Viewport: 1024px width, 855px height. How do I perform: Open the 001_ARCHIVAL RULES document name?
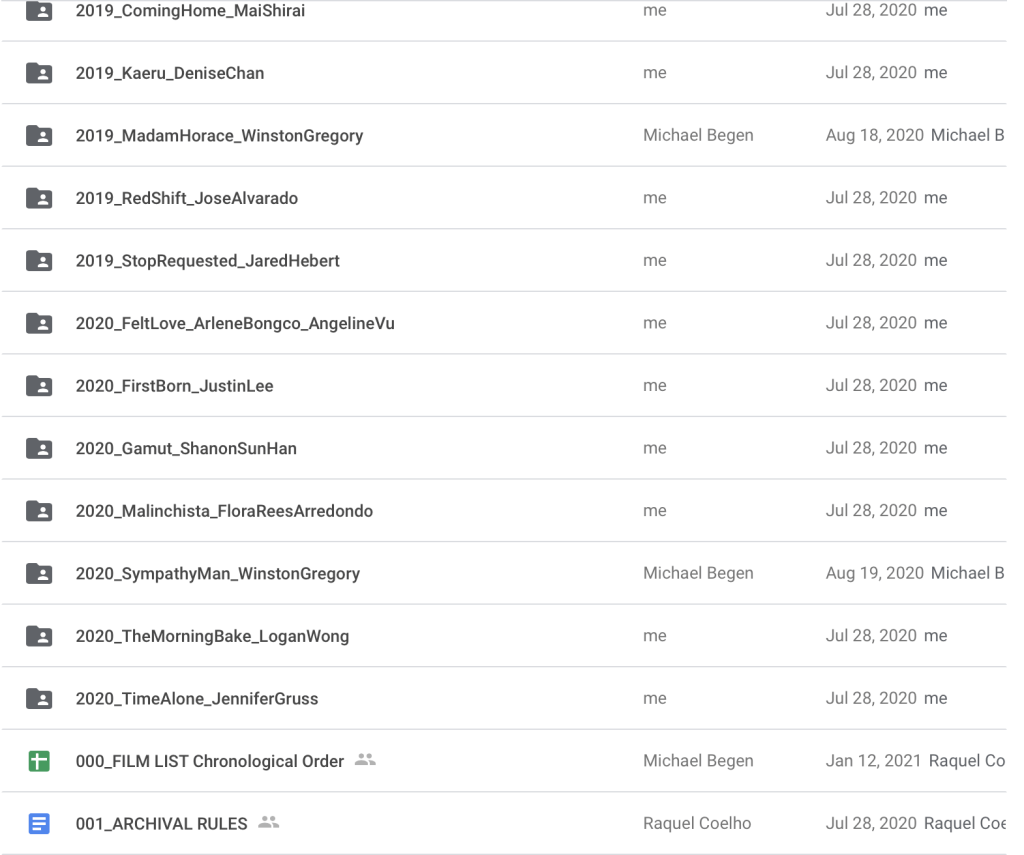pyautogui.click(x=161, y=824)
